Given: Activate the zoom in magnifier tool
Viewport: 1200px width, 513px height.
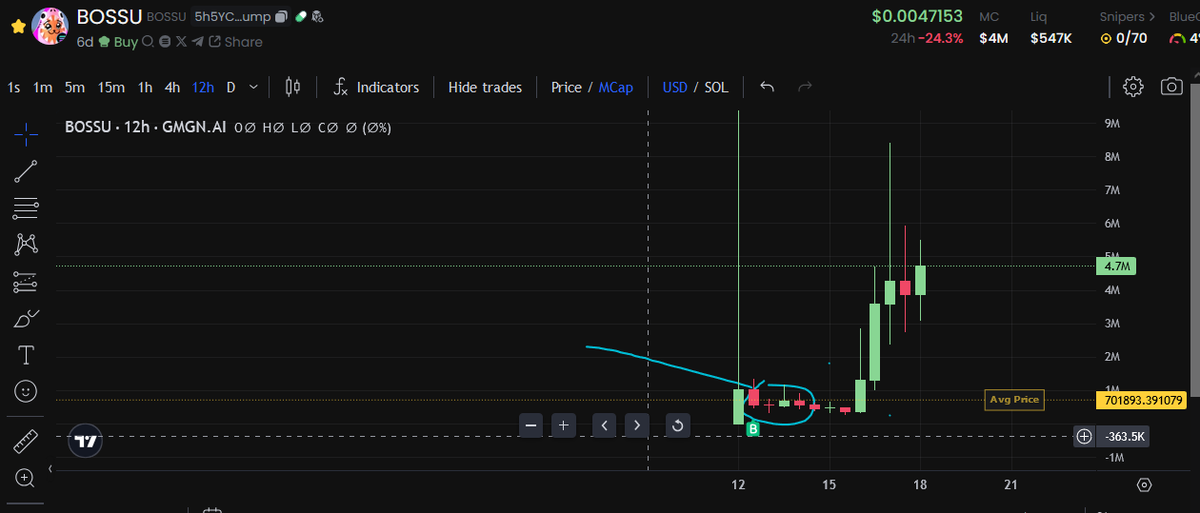Looking at the screenshot, I should [x=27, y=477].
